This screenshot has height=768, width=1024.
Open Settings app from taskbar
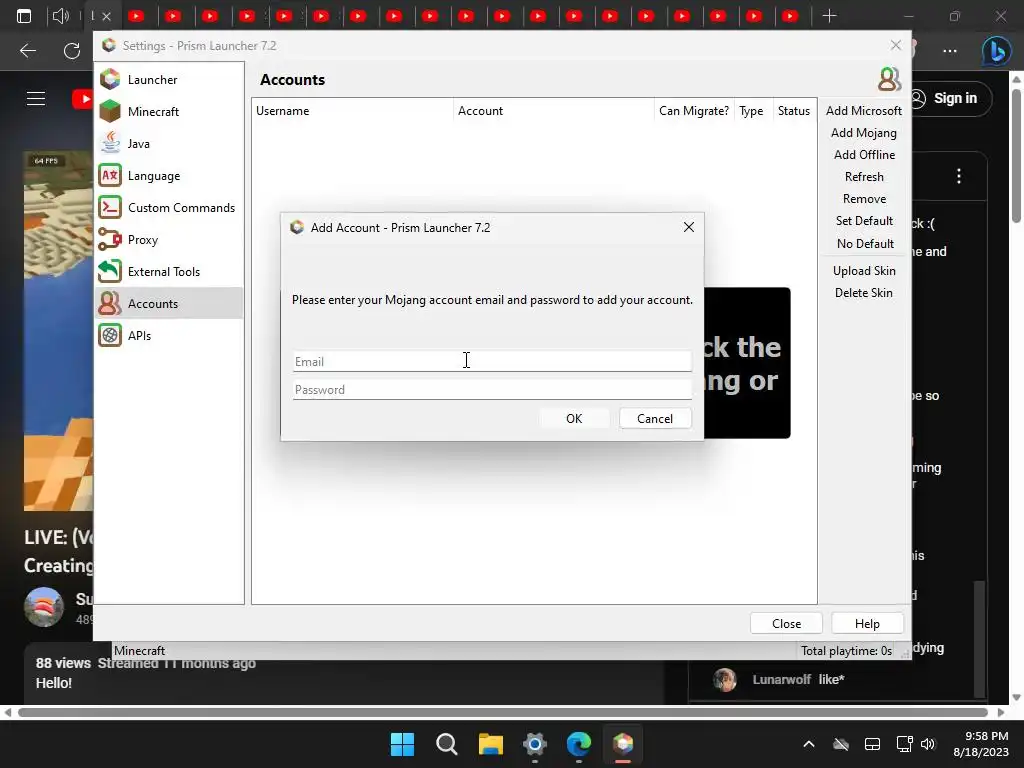tap(534, 744)
